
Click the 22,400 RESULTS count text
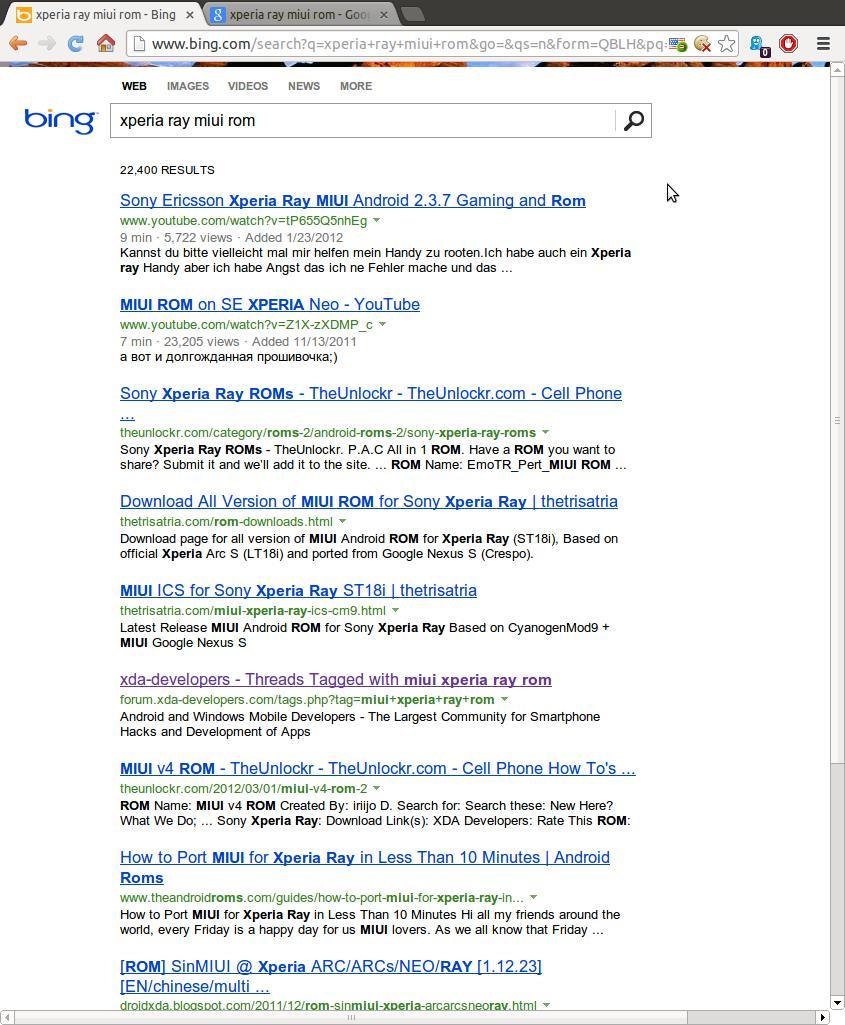pos(167,170)
